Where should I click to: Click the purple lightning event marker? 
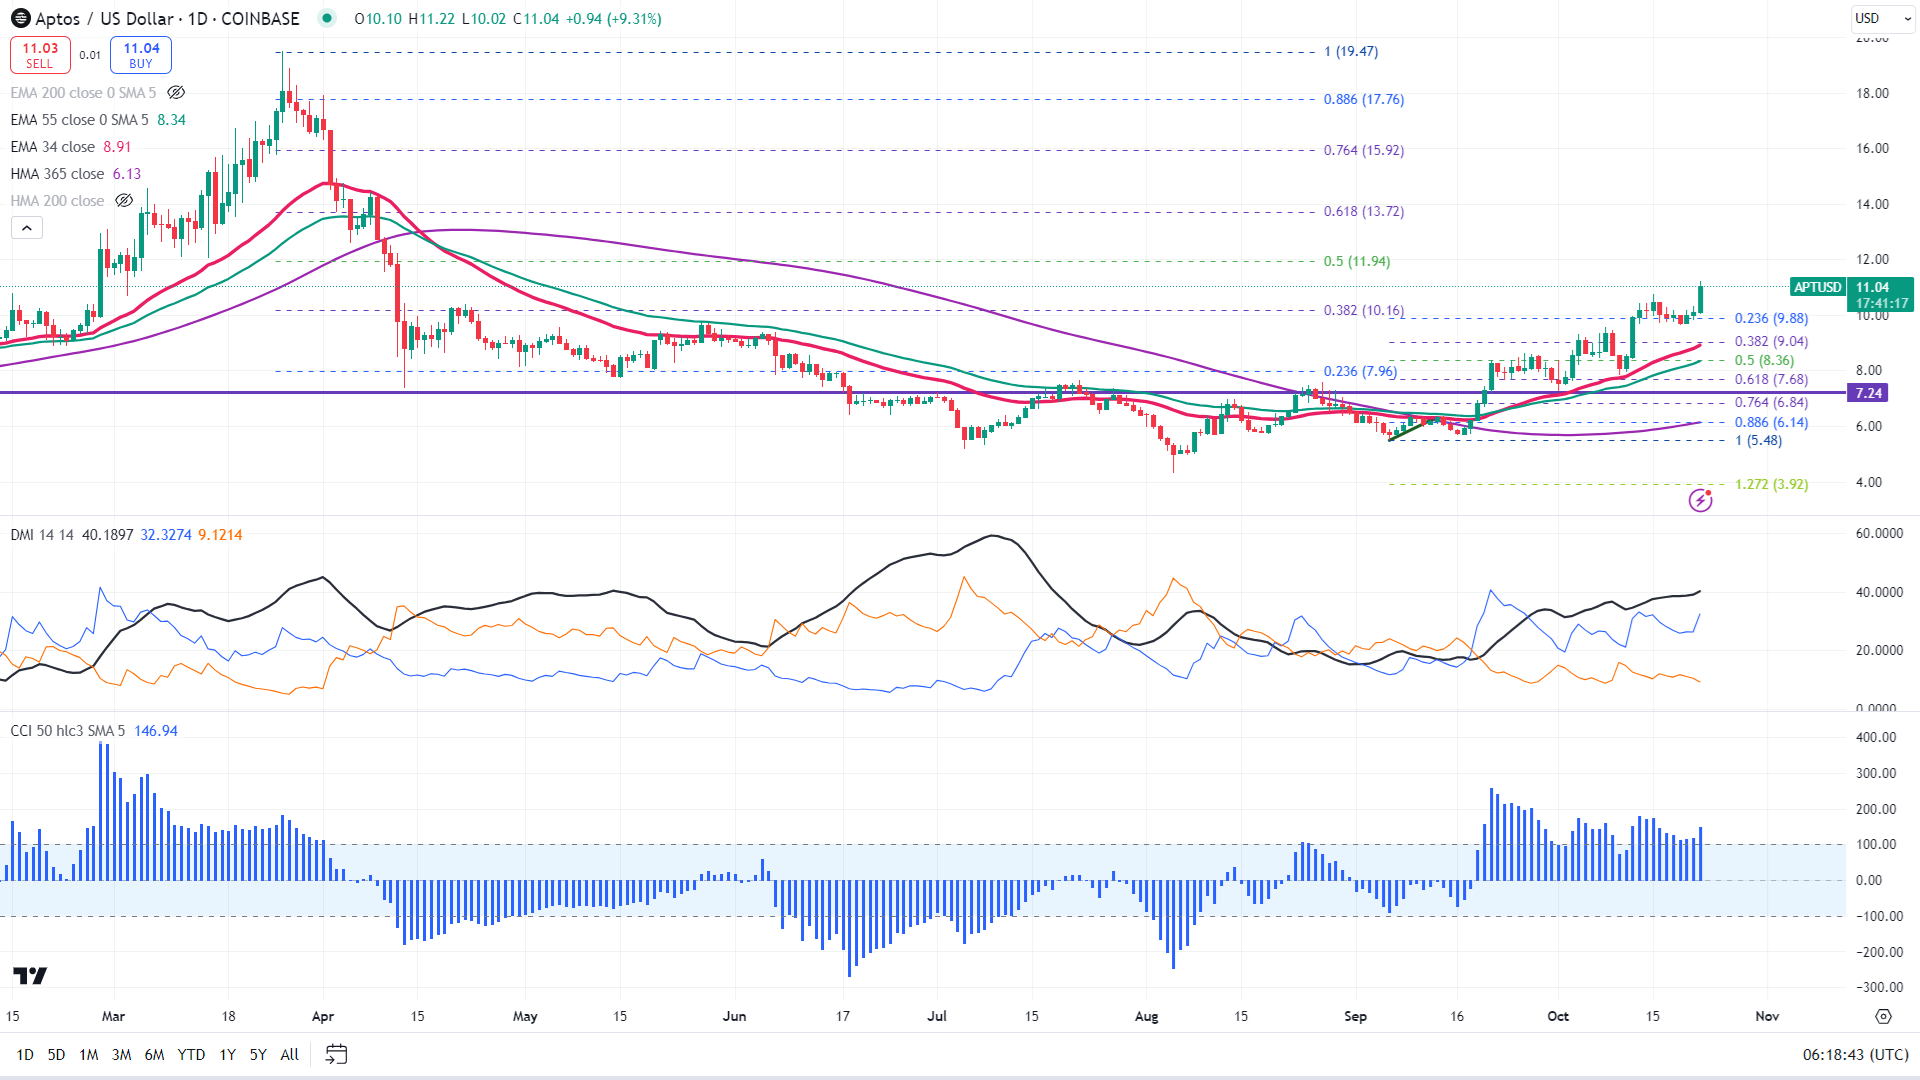coord(1700,500)
